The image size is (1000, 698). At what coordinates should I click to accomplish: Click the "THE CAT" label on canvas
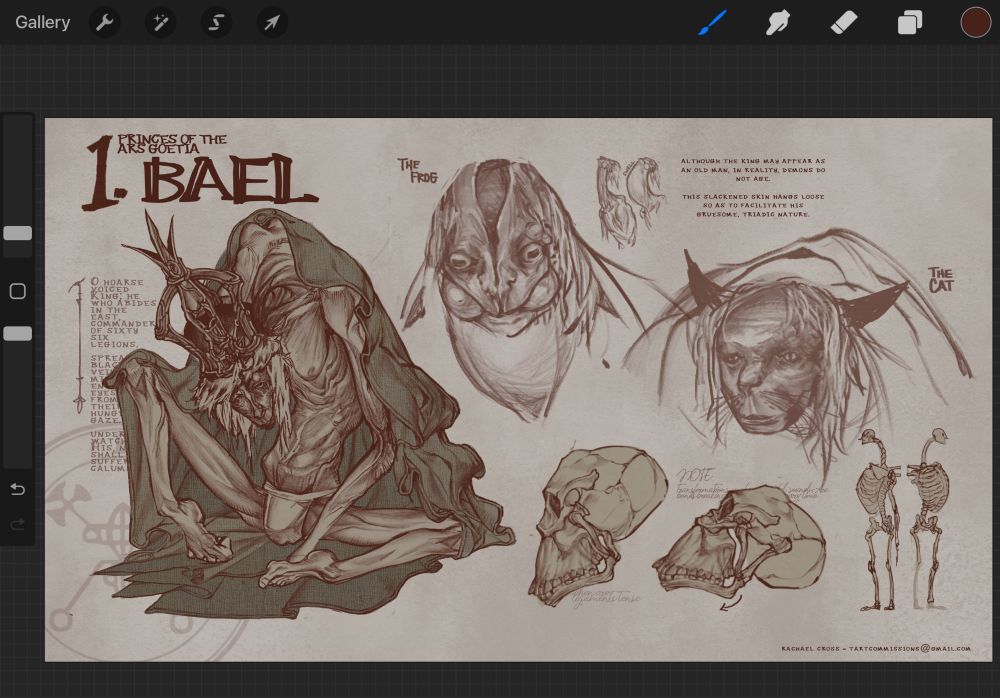941,279
